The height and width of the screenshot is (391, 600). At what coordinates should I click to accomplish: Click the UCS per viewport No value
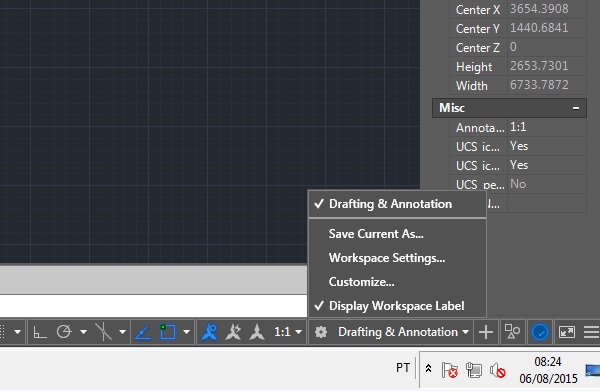coord(546,184)
